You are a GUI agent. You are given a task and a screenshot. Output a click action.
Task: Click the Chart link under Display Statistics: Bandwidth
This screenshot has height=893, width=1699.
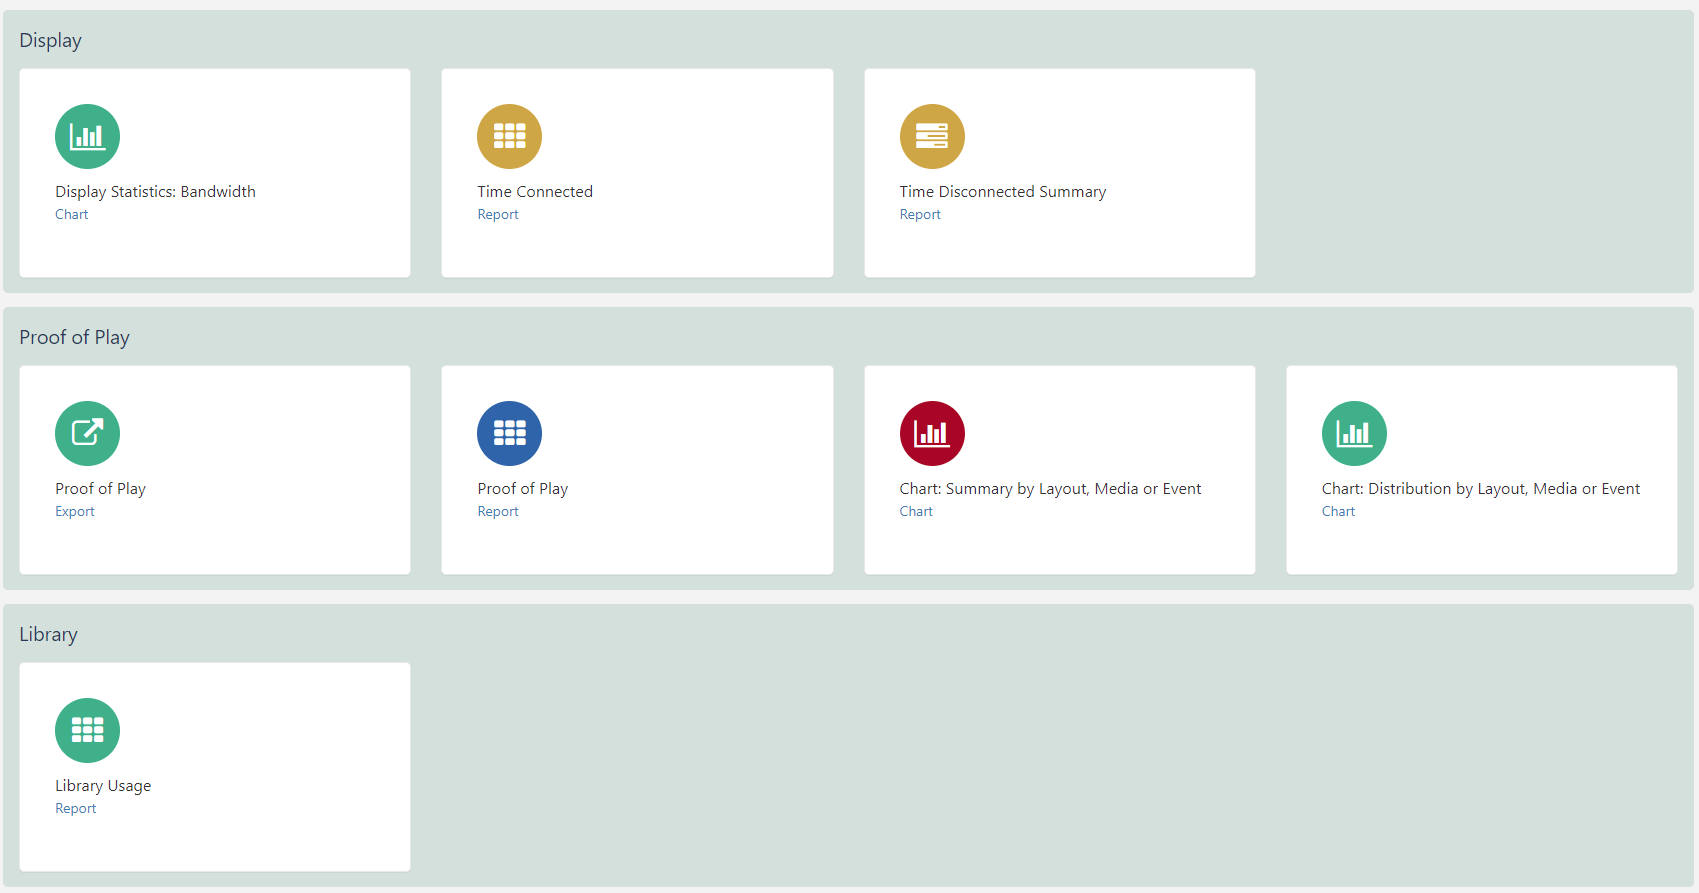pyautogui.click(x=72, y=215)
